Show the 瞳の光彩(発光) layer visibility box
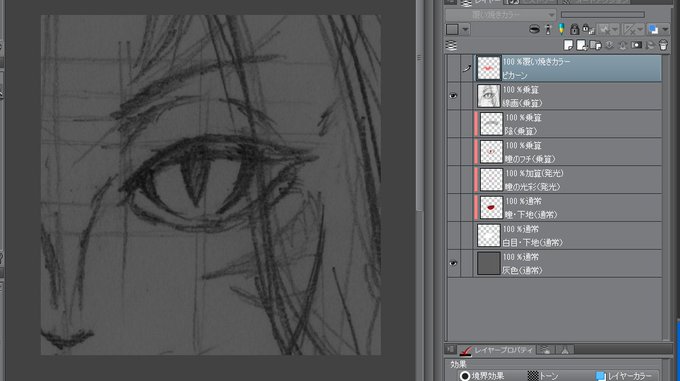Viewport: 680px width, 381px height. [x=453, y=179]
